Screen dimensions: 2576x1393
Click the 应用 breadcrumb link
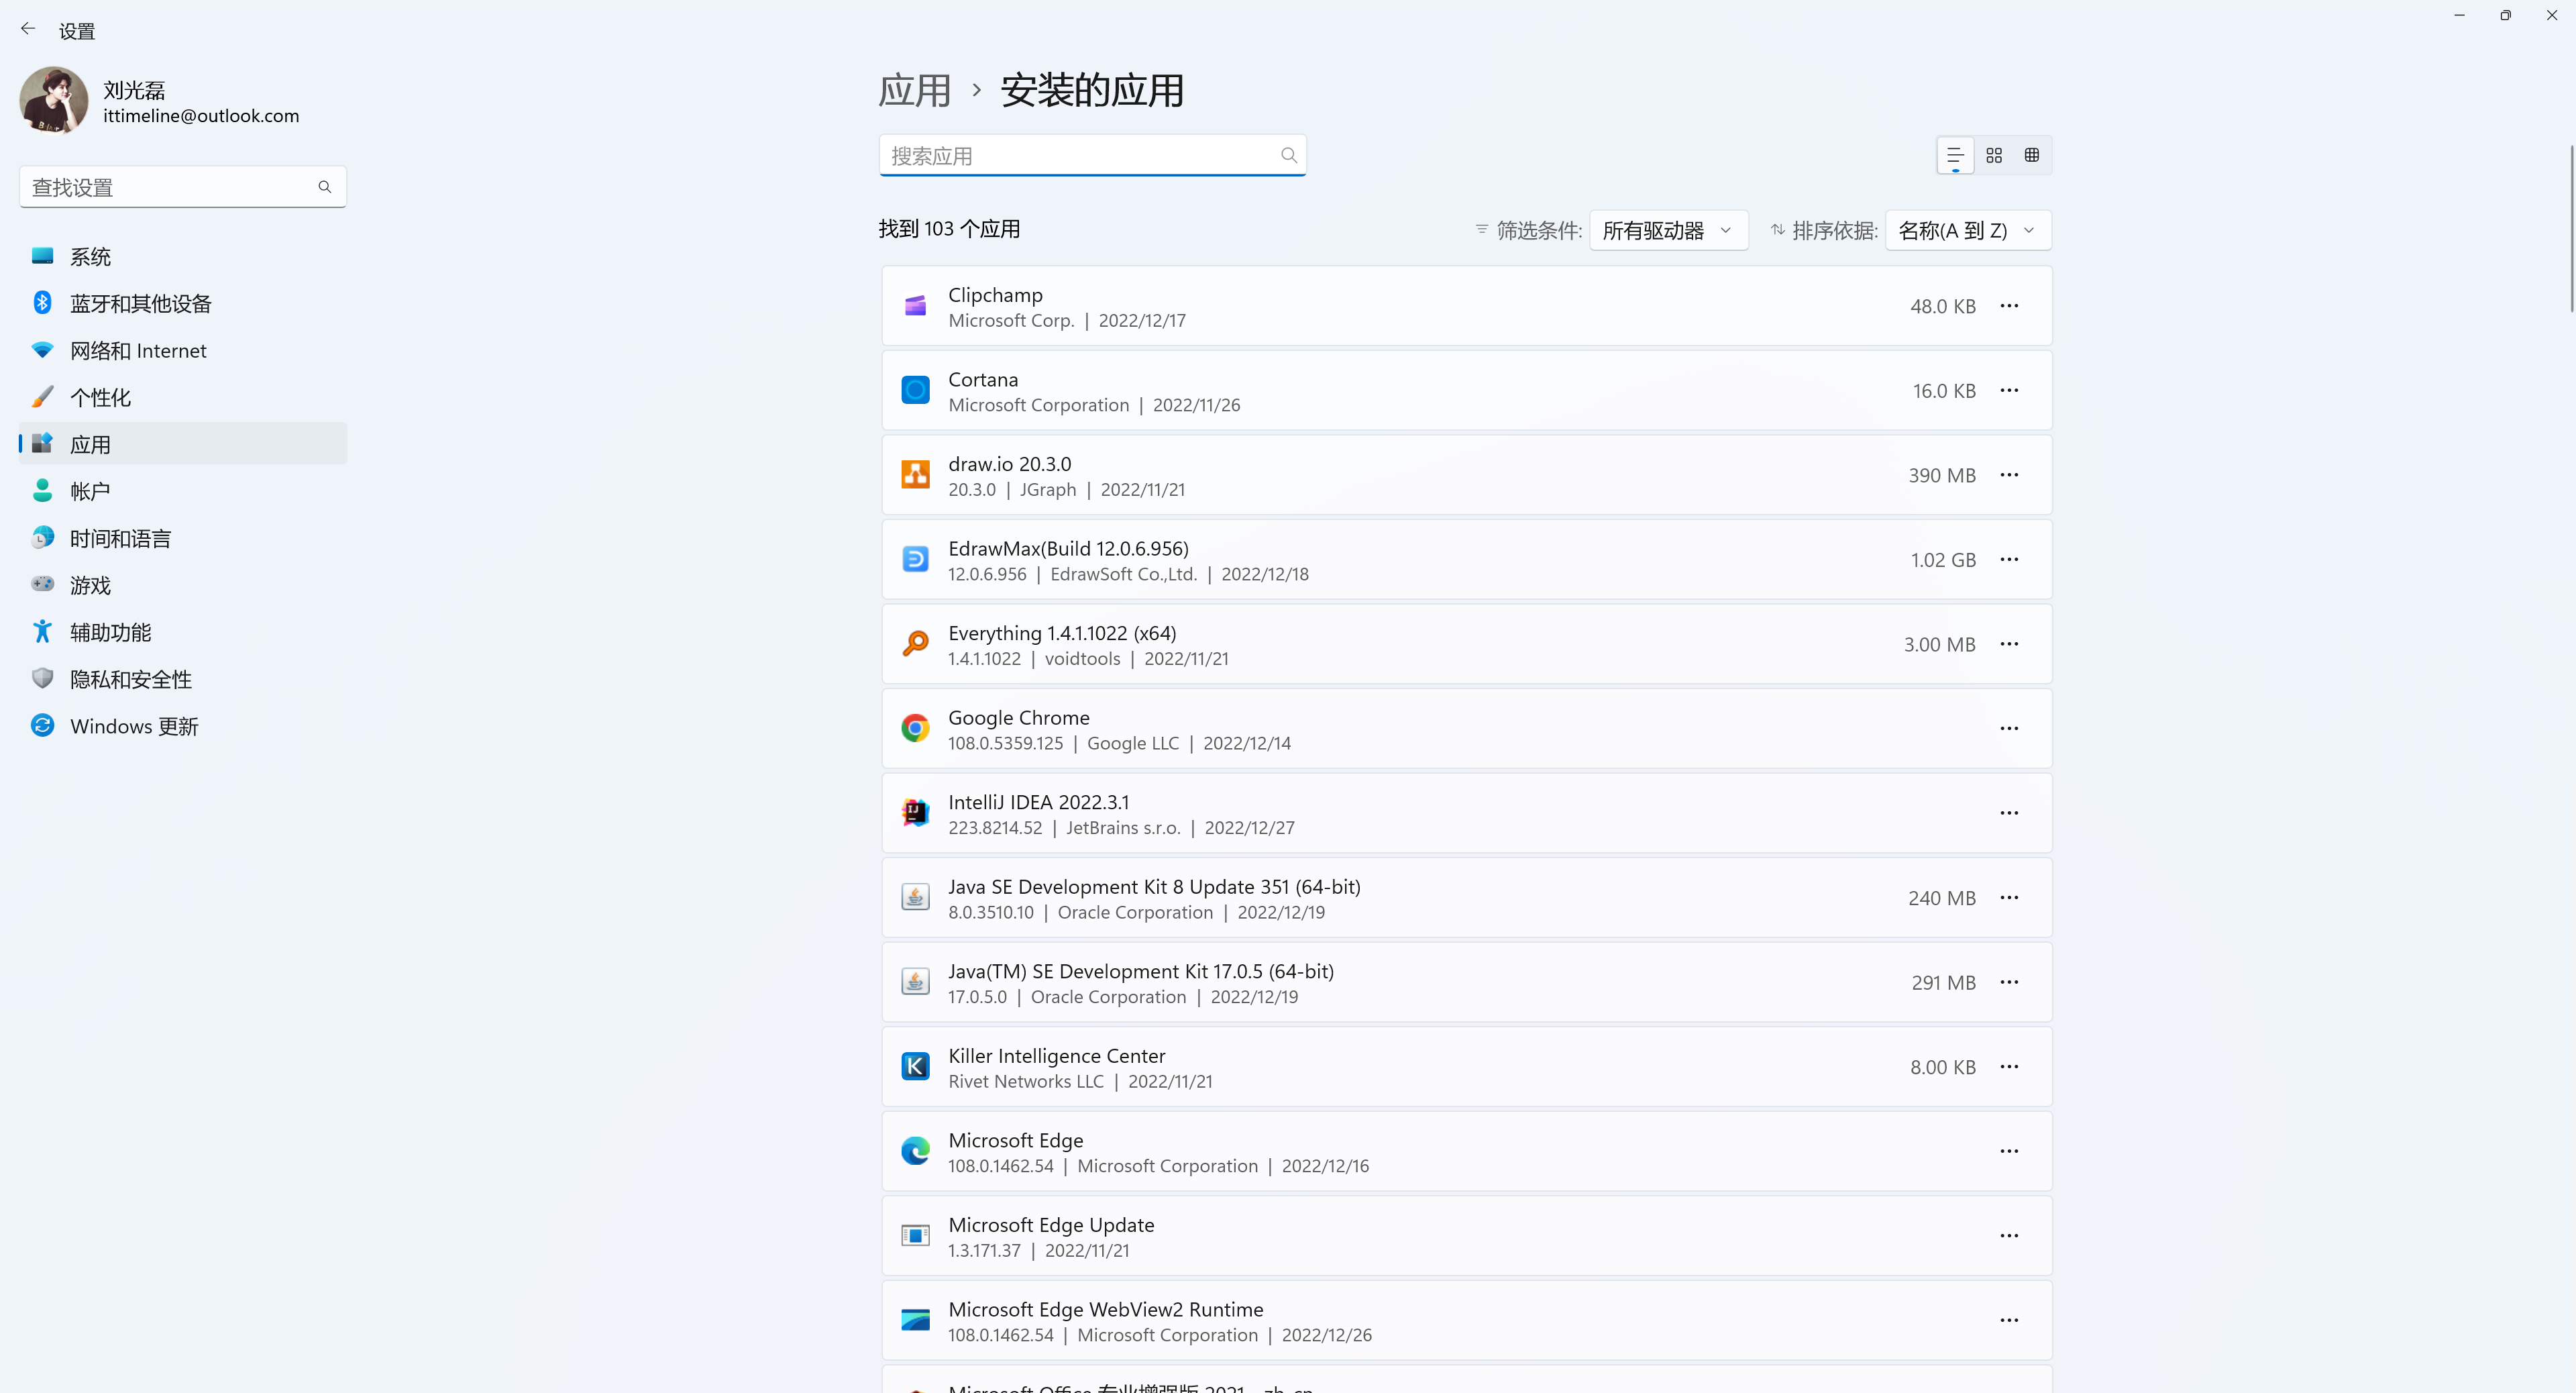(x=915, y=91)
